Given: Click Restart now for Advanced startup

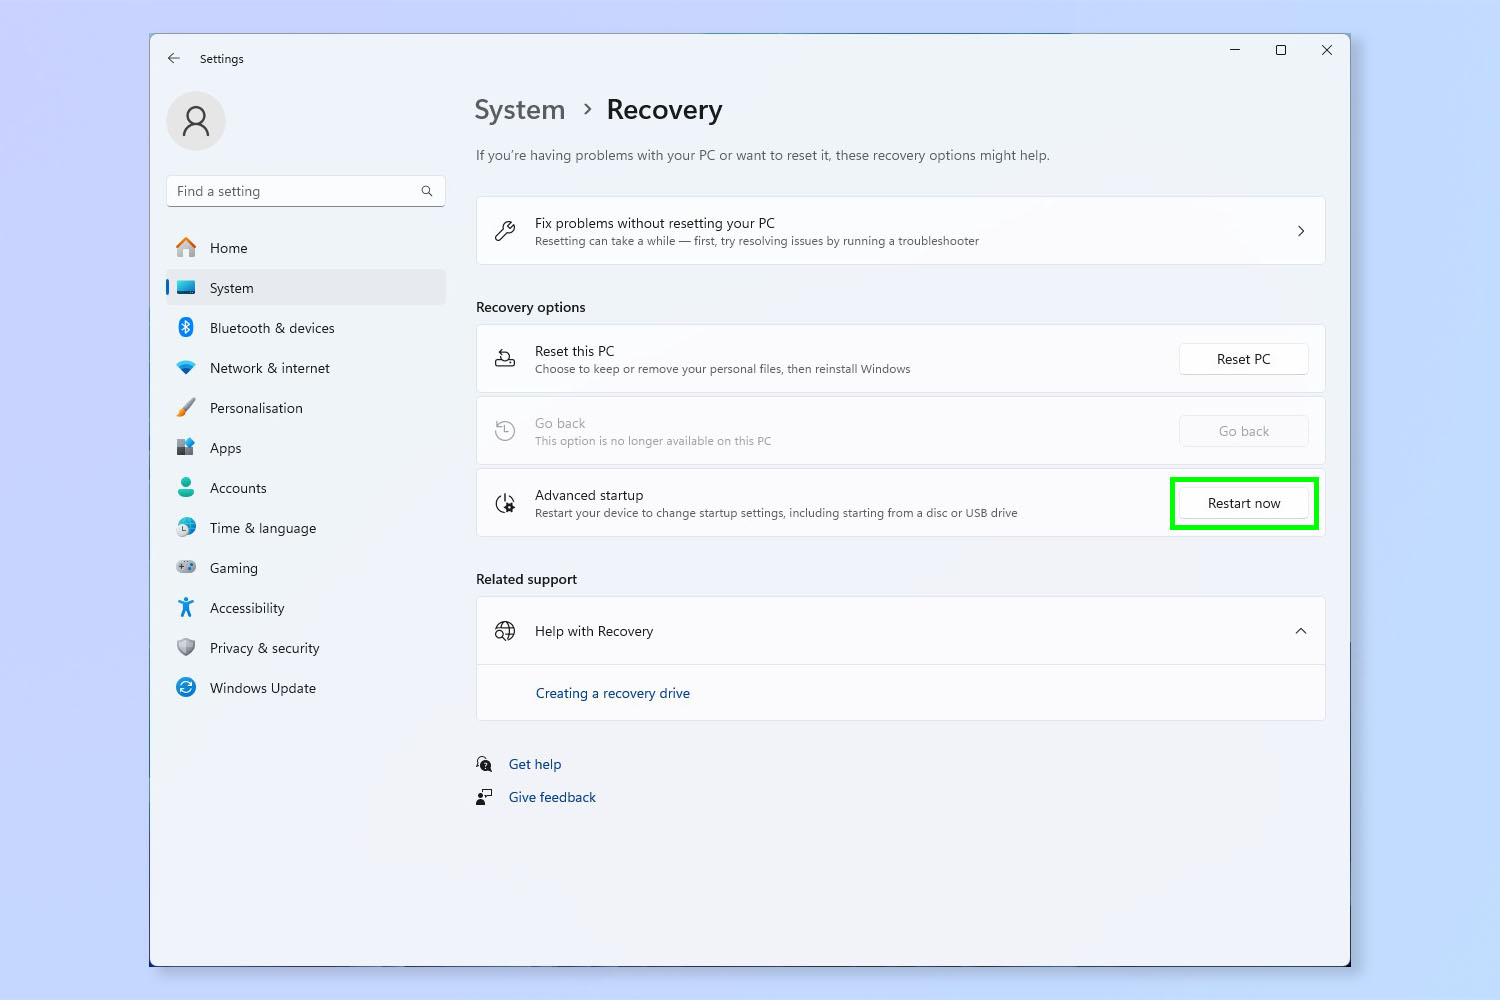Looking at the screenshot, I should coord(1244,503).
